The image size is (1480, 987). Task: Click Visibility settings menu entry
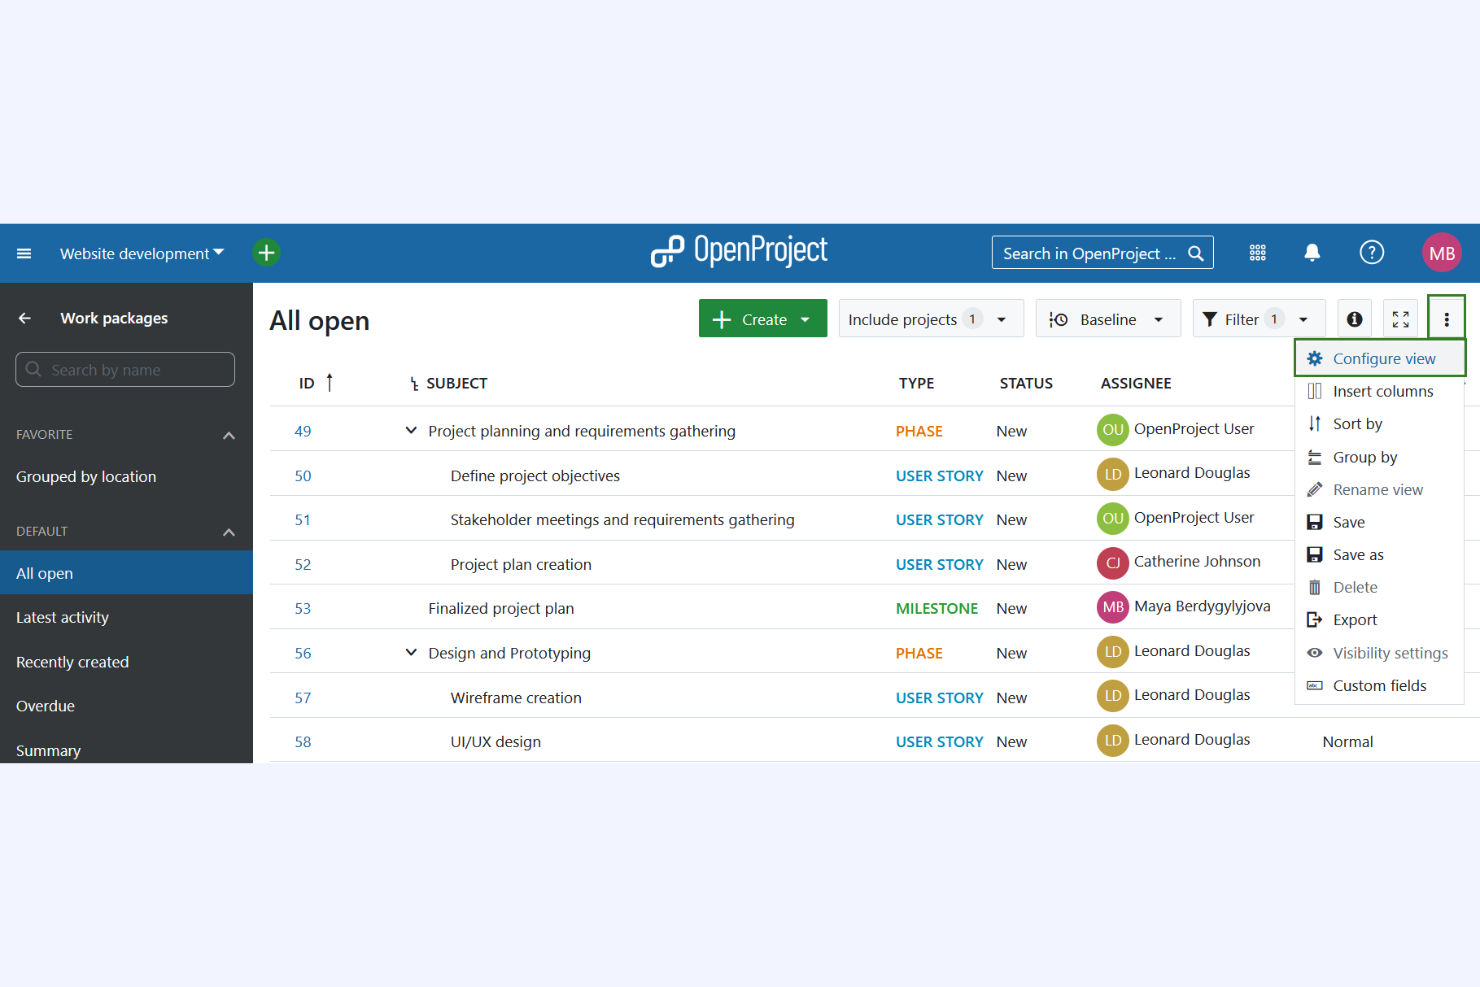point(1380,653)
